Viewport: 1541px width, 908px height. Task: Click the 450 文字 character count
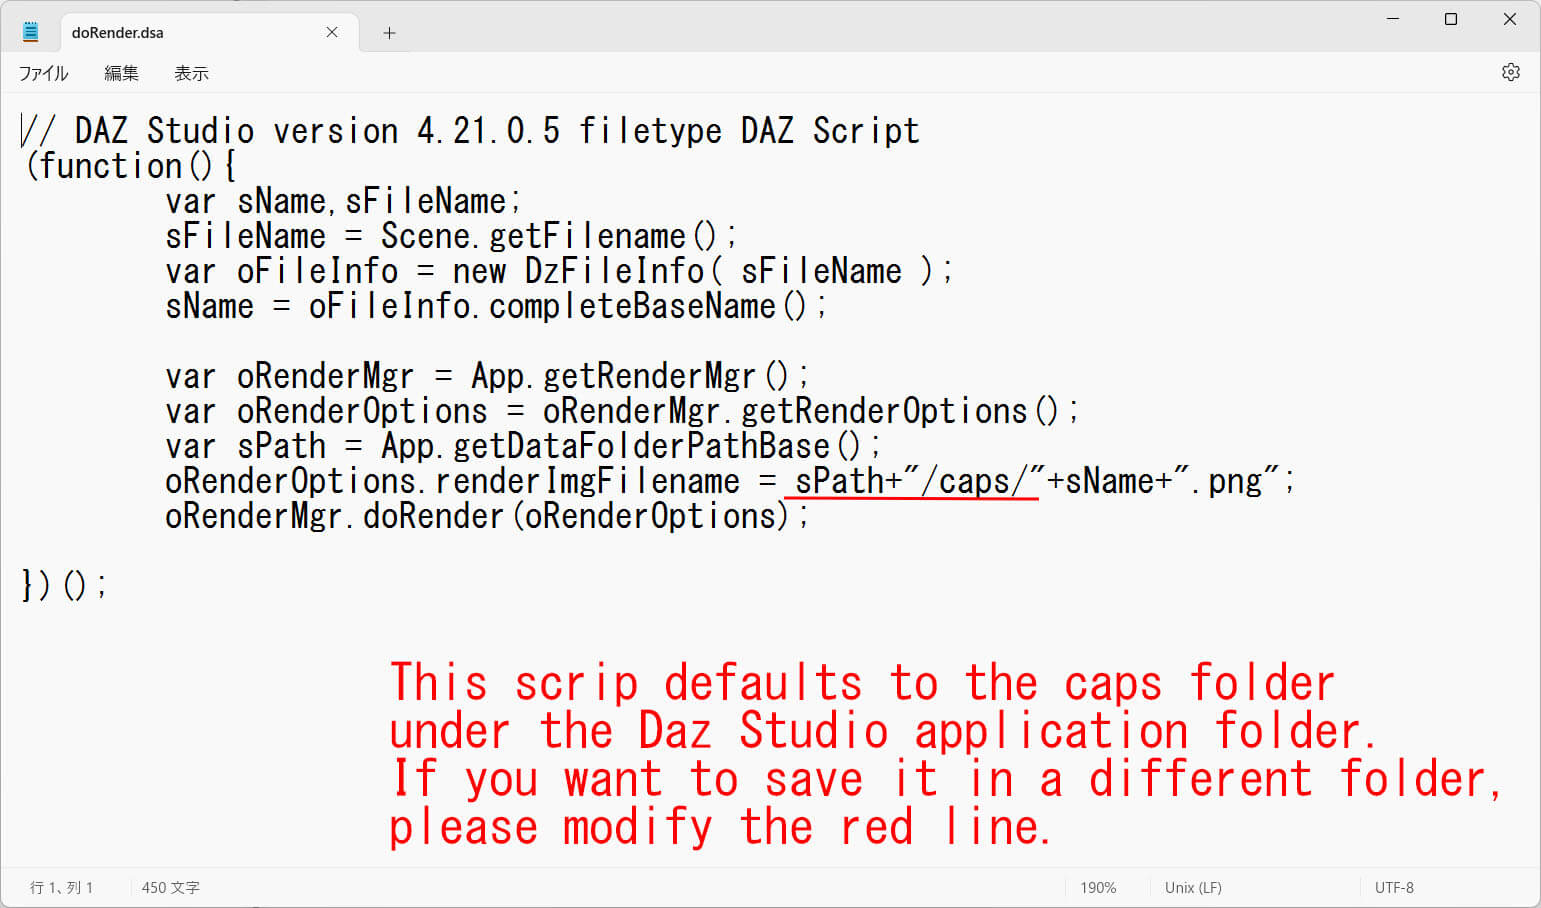tap(170, 887)
